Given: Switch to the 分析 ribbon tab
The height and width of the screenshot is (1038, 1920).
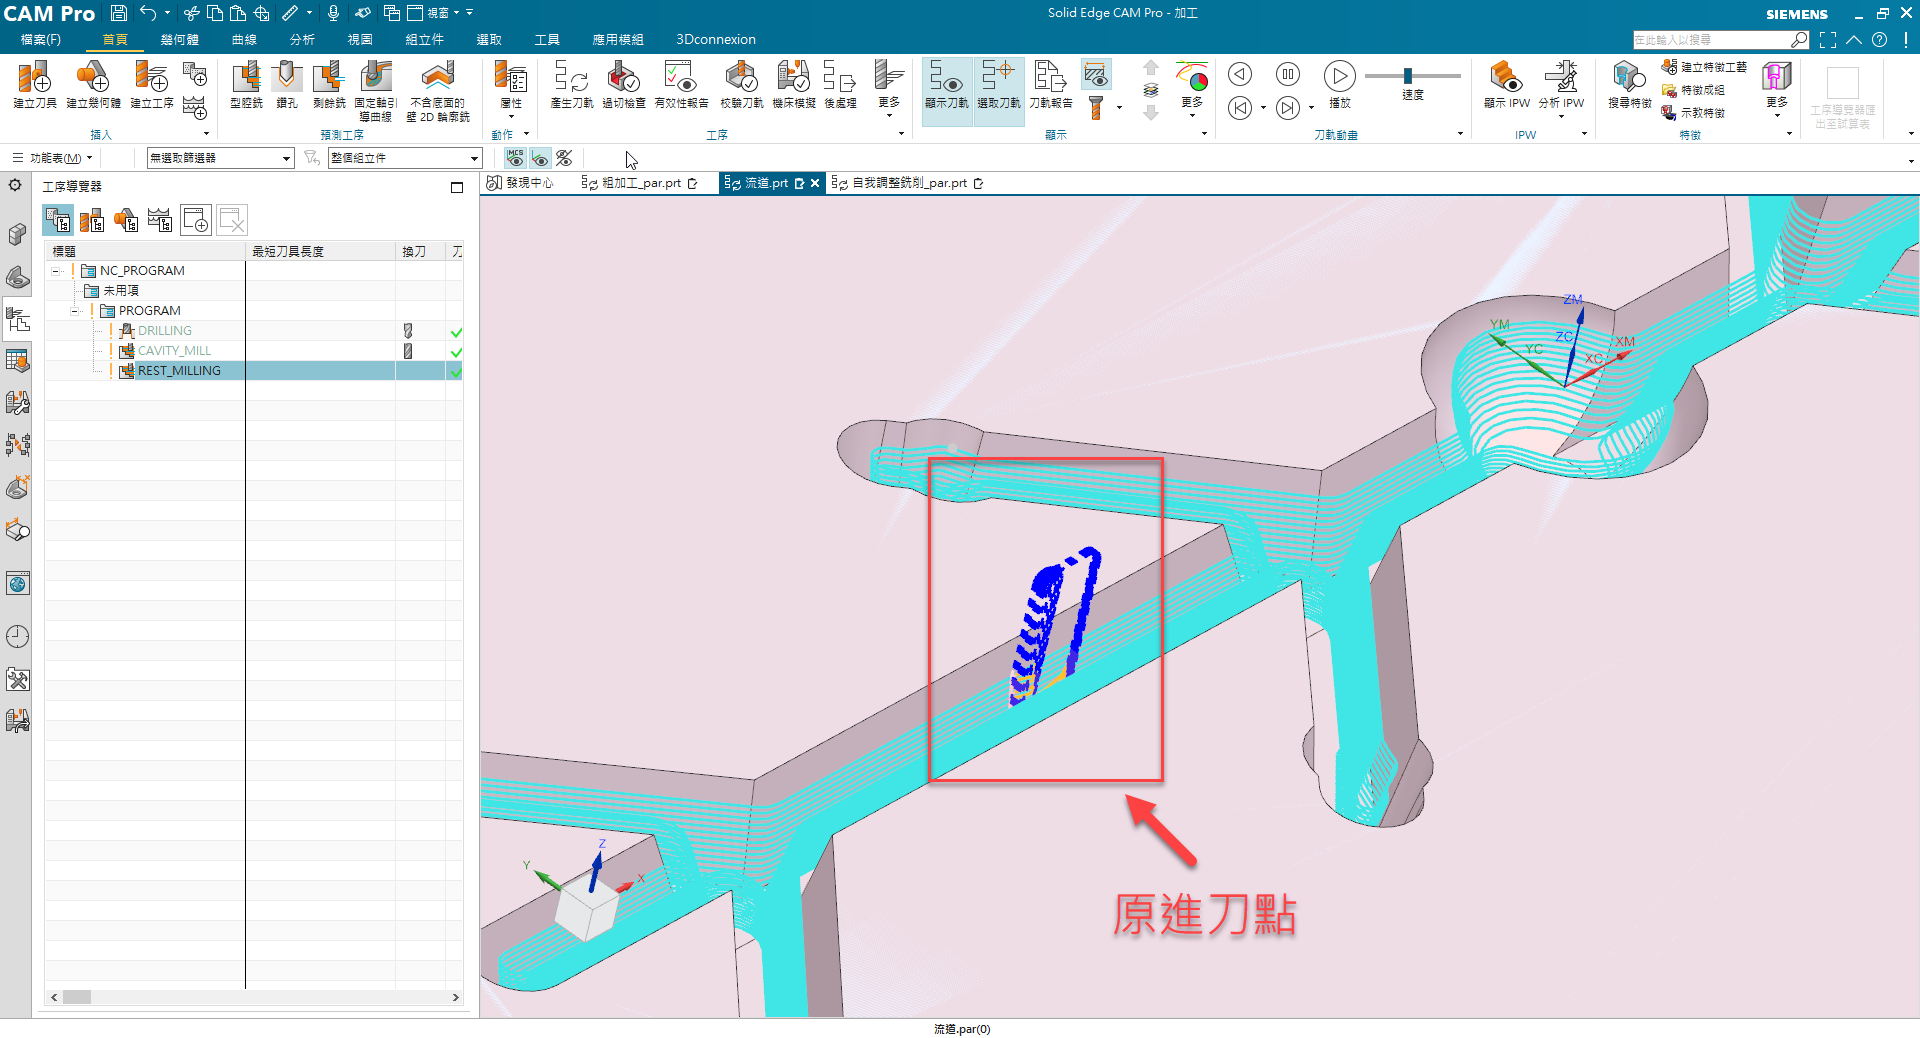Looking at the screenshot, I should [302, 40].
